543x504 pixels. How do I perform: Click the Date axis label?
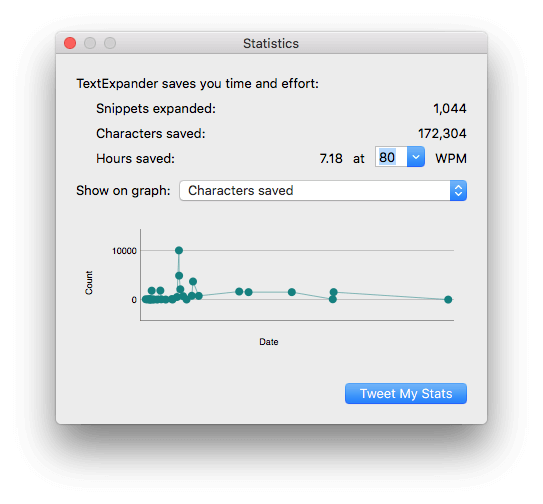[269, 342]
